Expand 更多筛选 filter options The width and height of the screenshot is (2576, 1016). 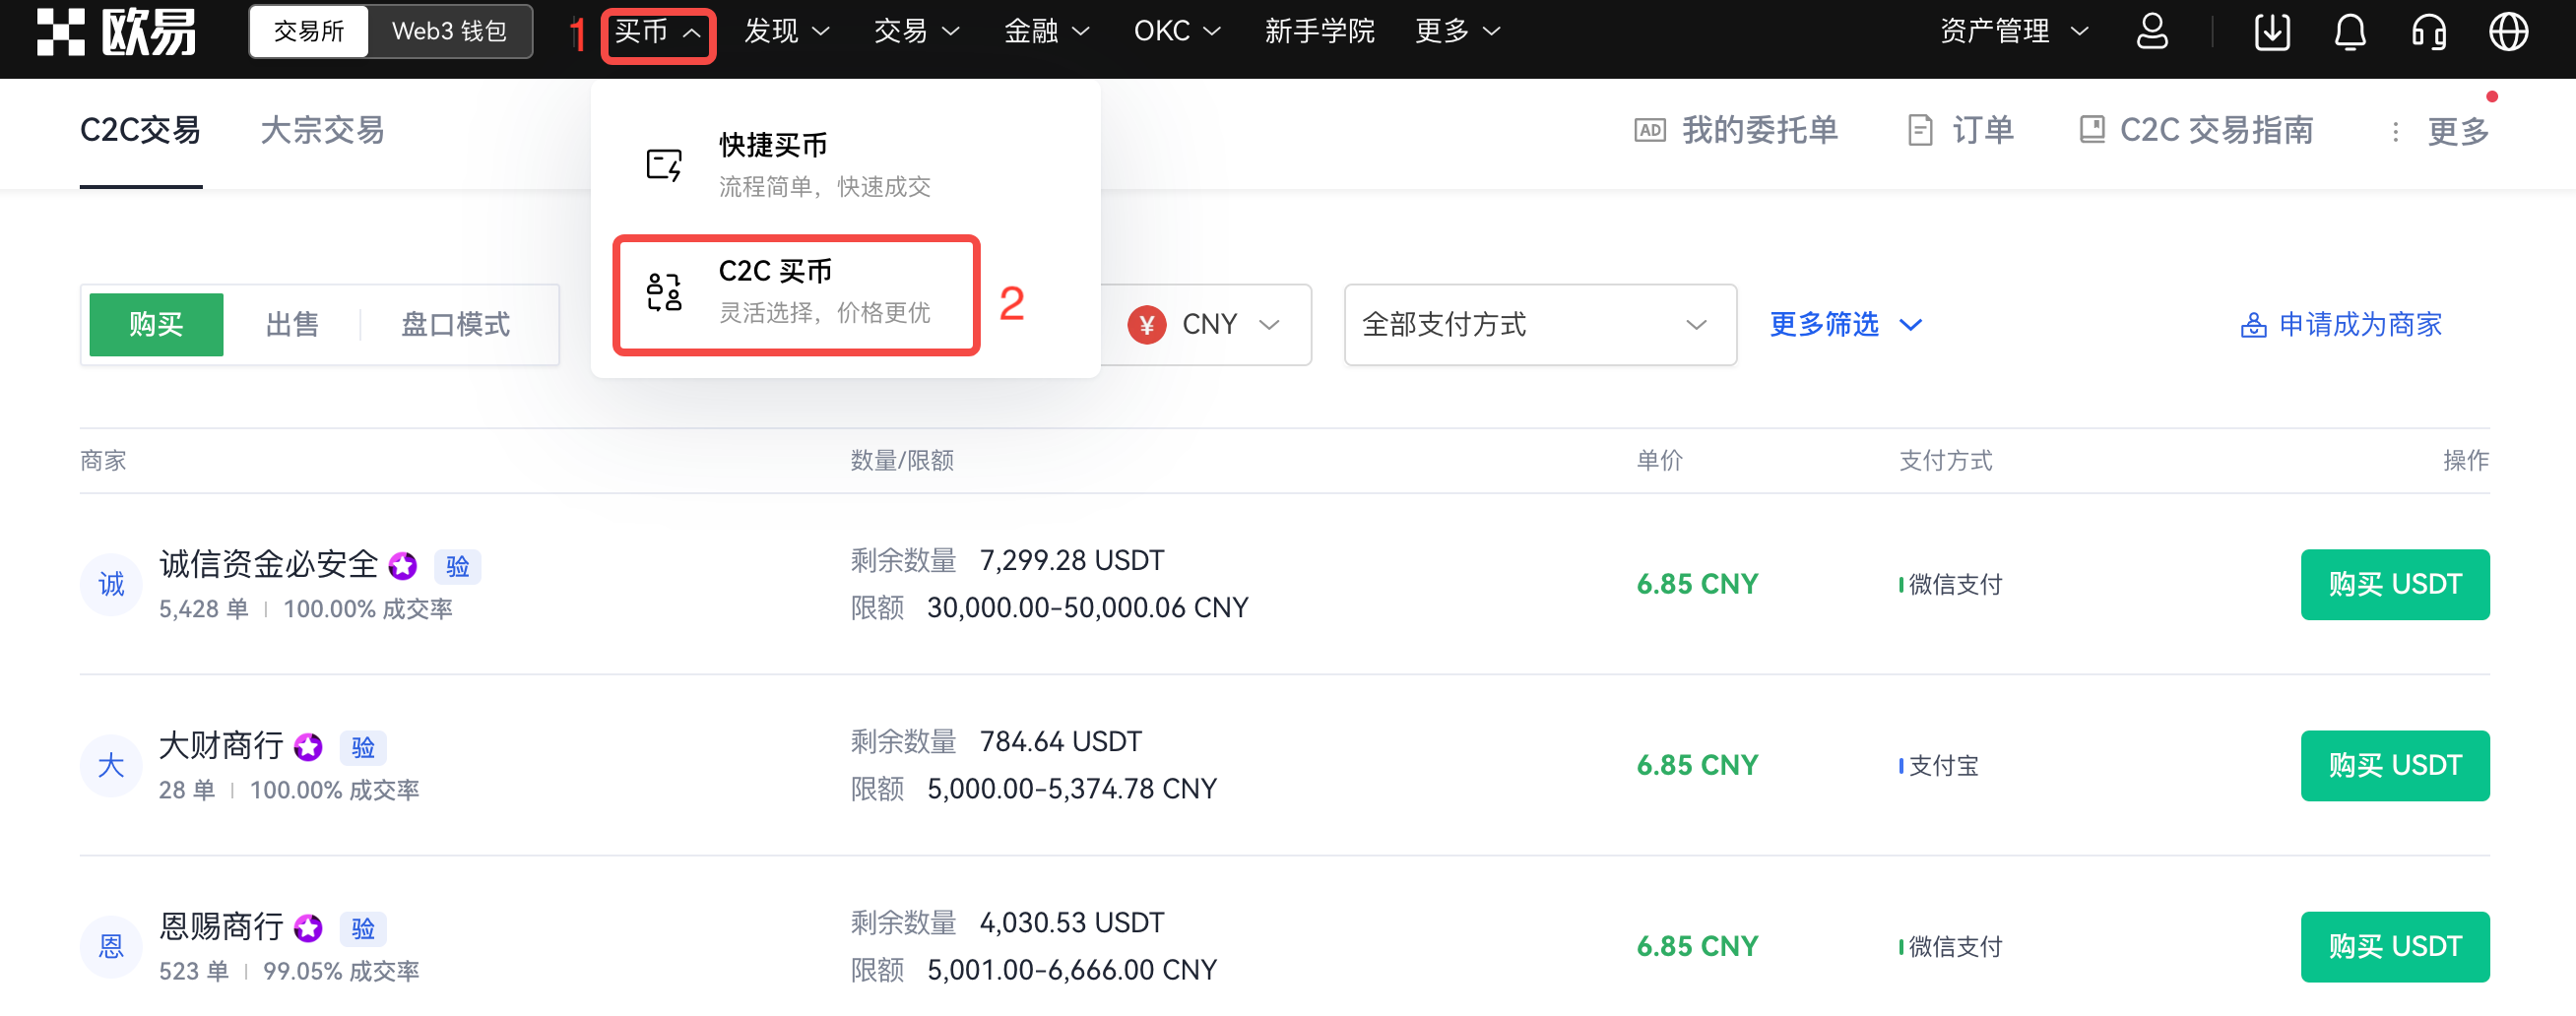1845,324
